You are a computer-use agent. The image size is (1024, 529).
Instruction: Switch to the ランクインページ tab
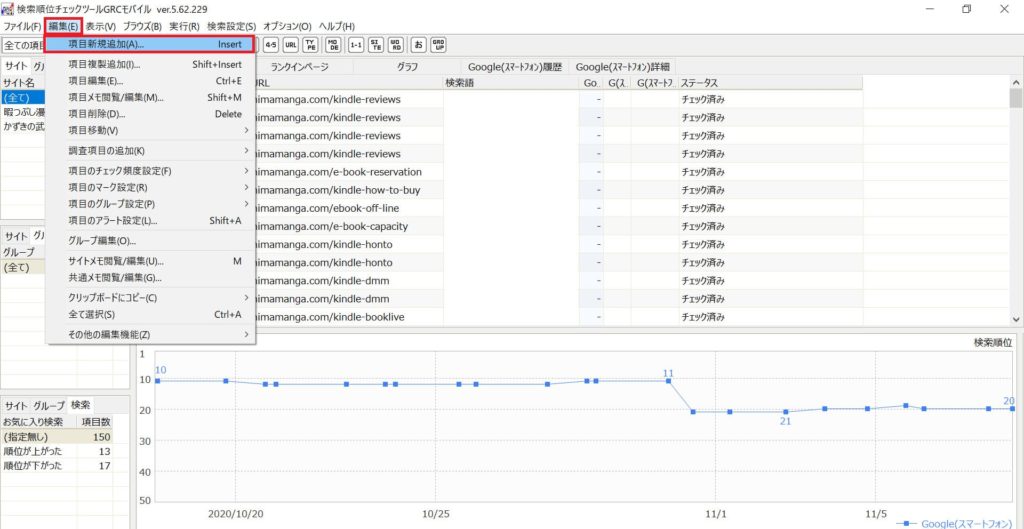300,67
